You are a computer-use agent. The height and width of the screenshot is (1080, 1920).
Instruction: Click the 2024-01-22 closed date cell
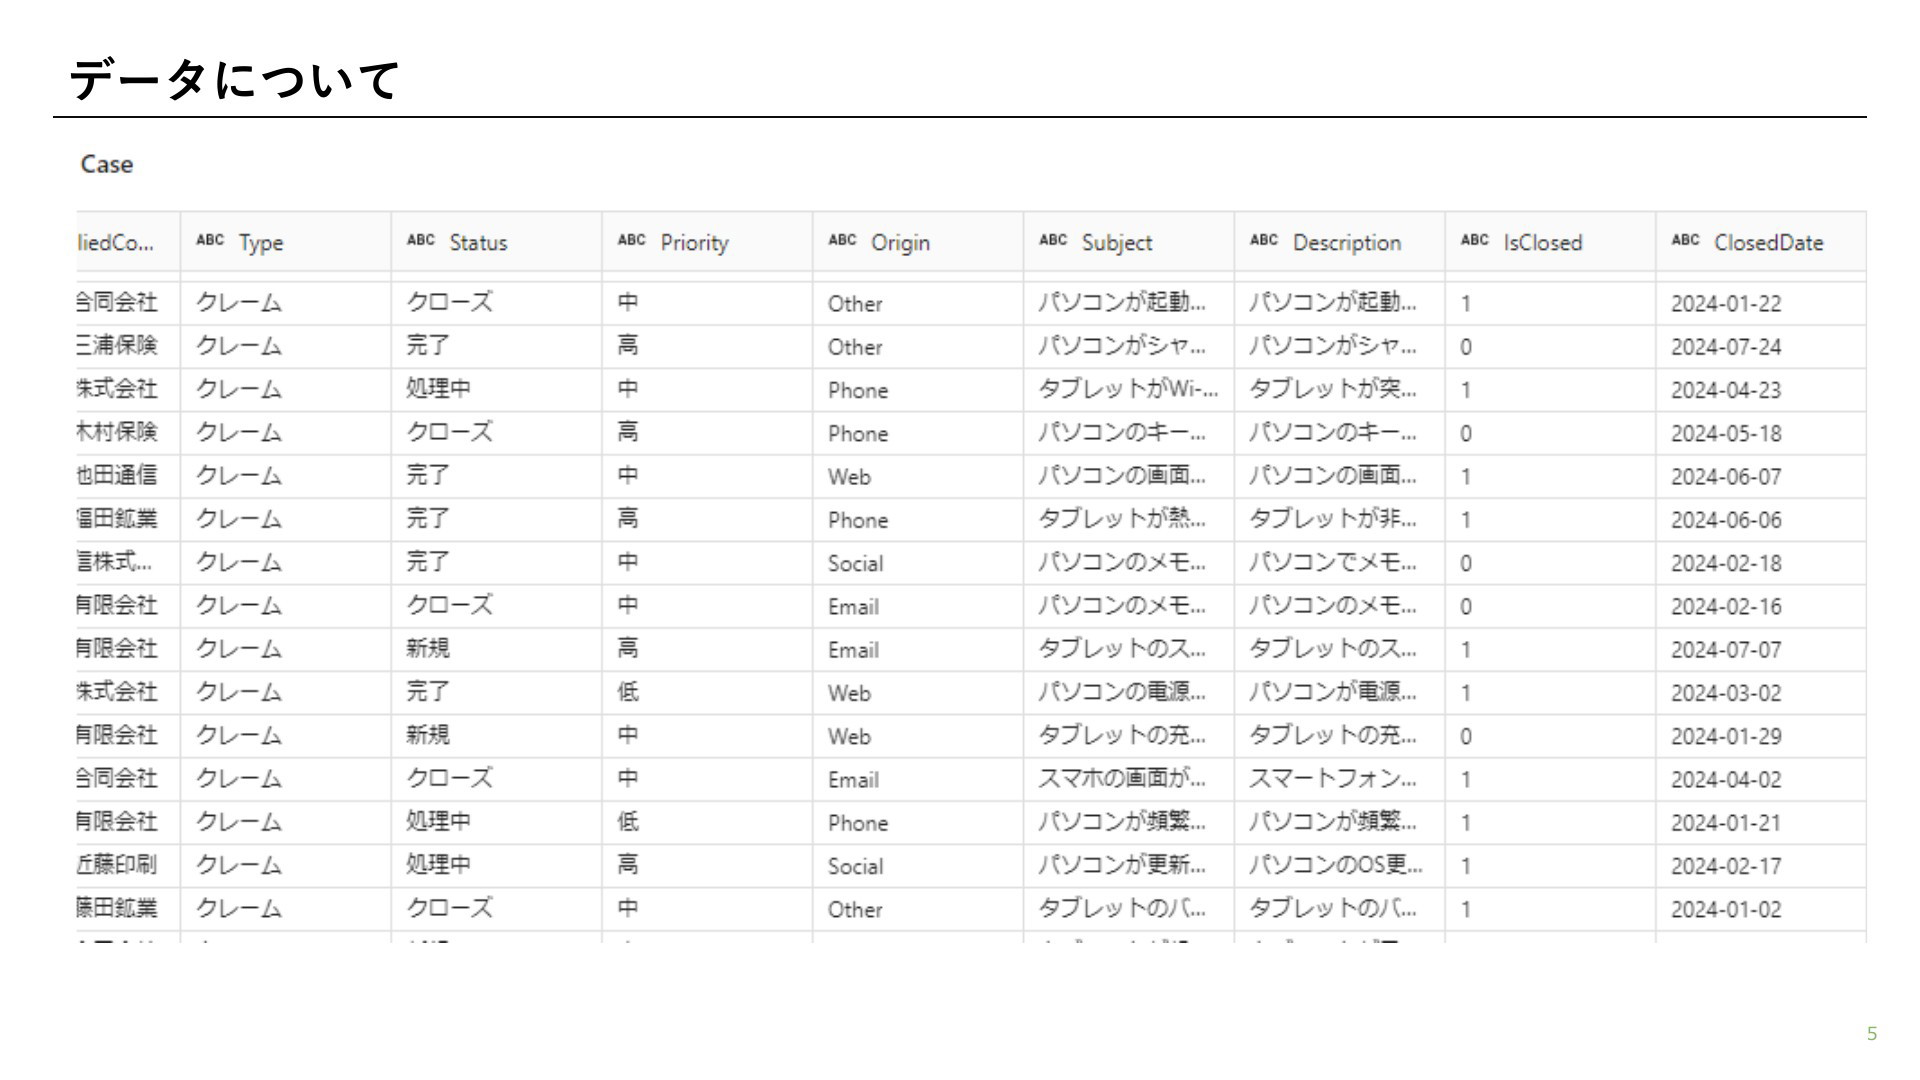point(1725,304)
